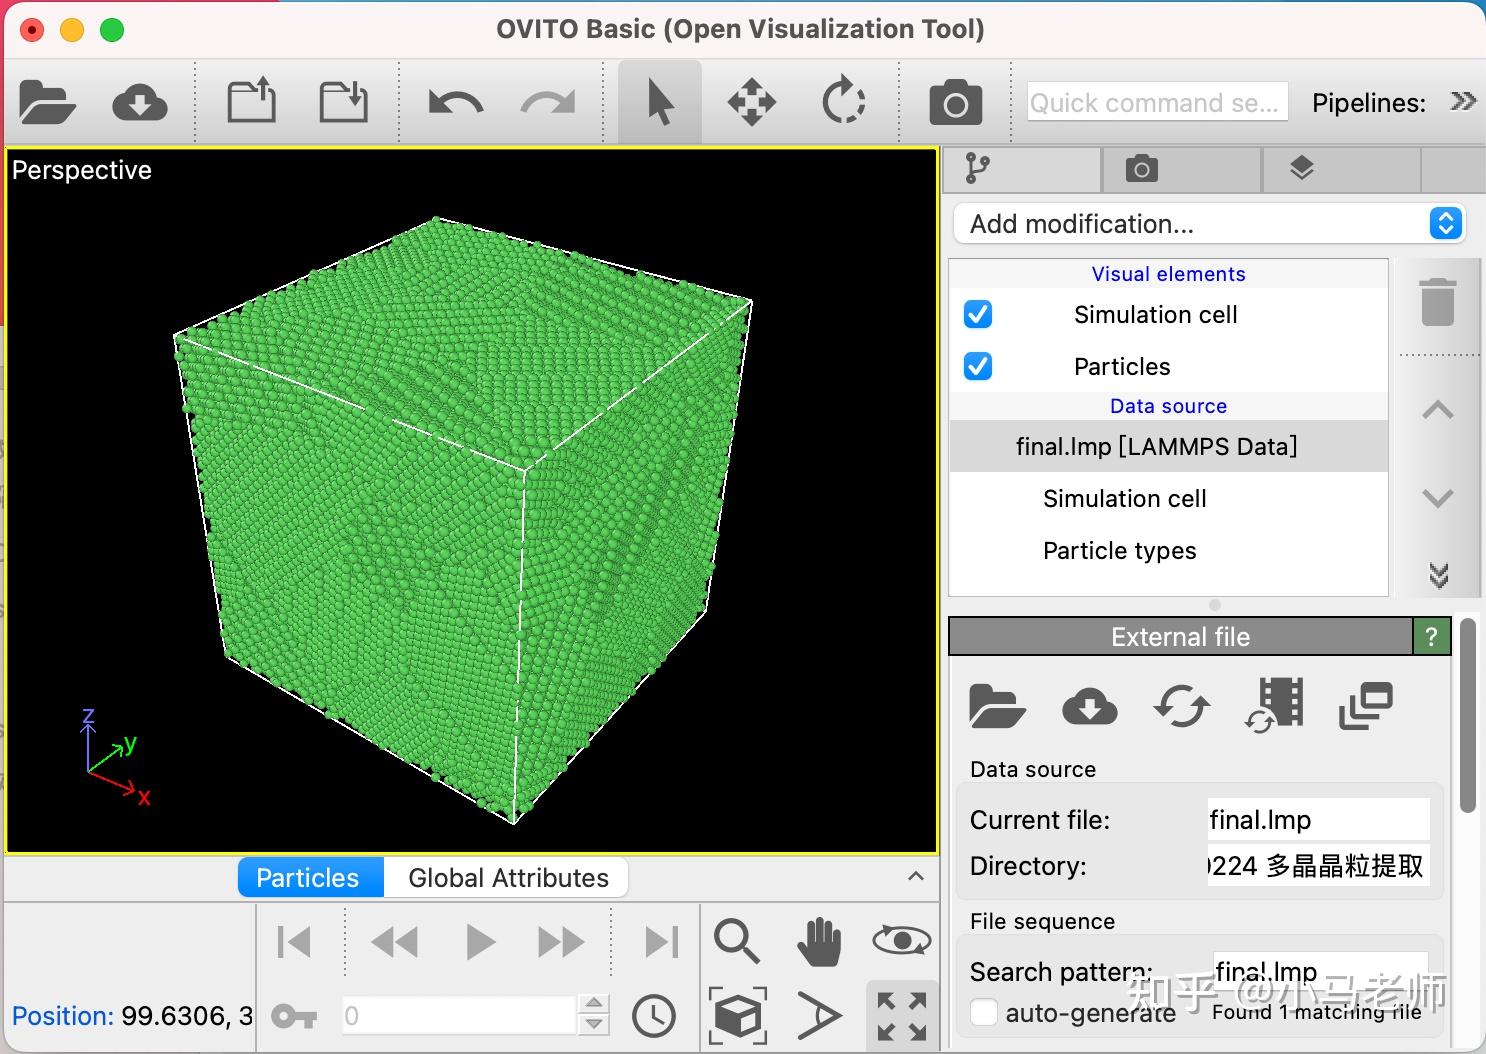Switch to the Global Attributes tab
The height and width of the screenshot is (1054, 1486).
508,878
